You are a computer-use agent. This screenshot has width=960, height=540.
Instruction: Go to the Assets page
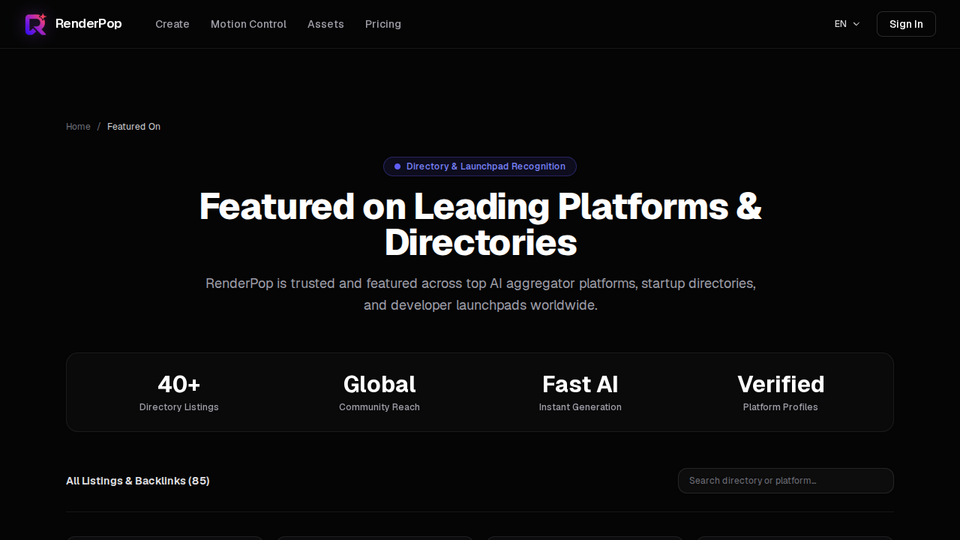[325, 24]
